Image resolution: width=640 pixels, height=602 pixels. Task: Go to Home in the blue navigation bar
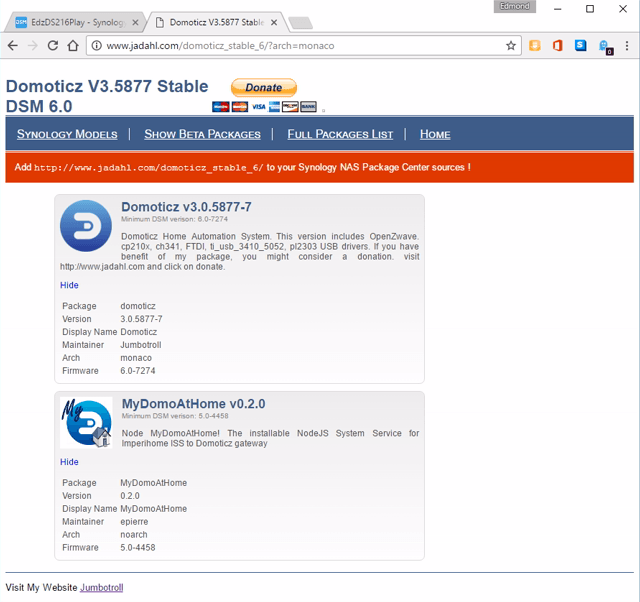click(435, 134)
